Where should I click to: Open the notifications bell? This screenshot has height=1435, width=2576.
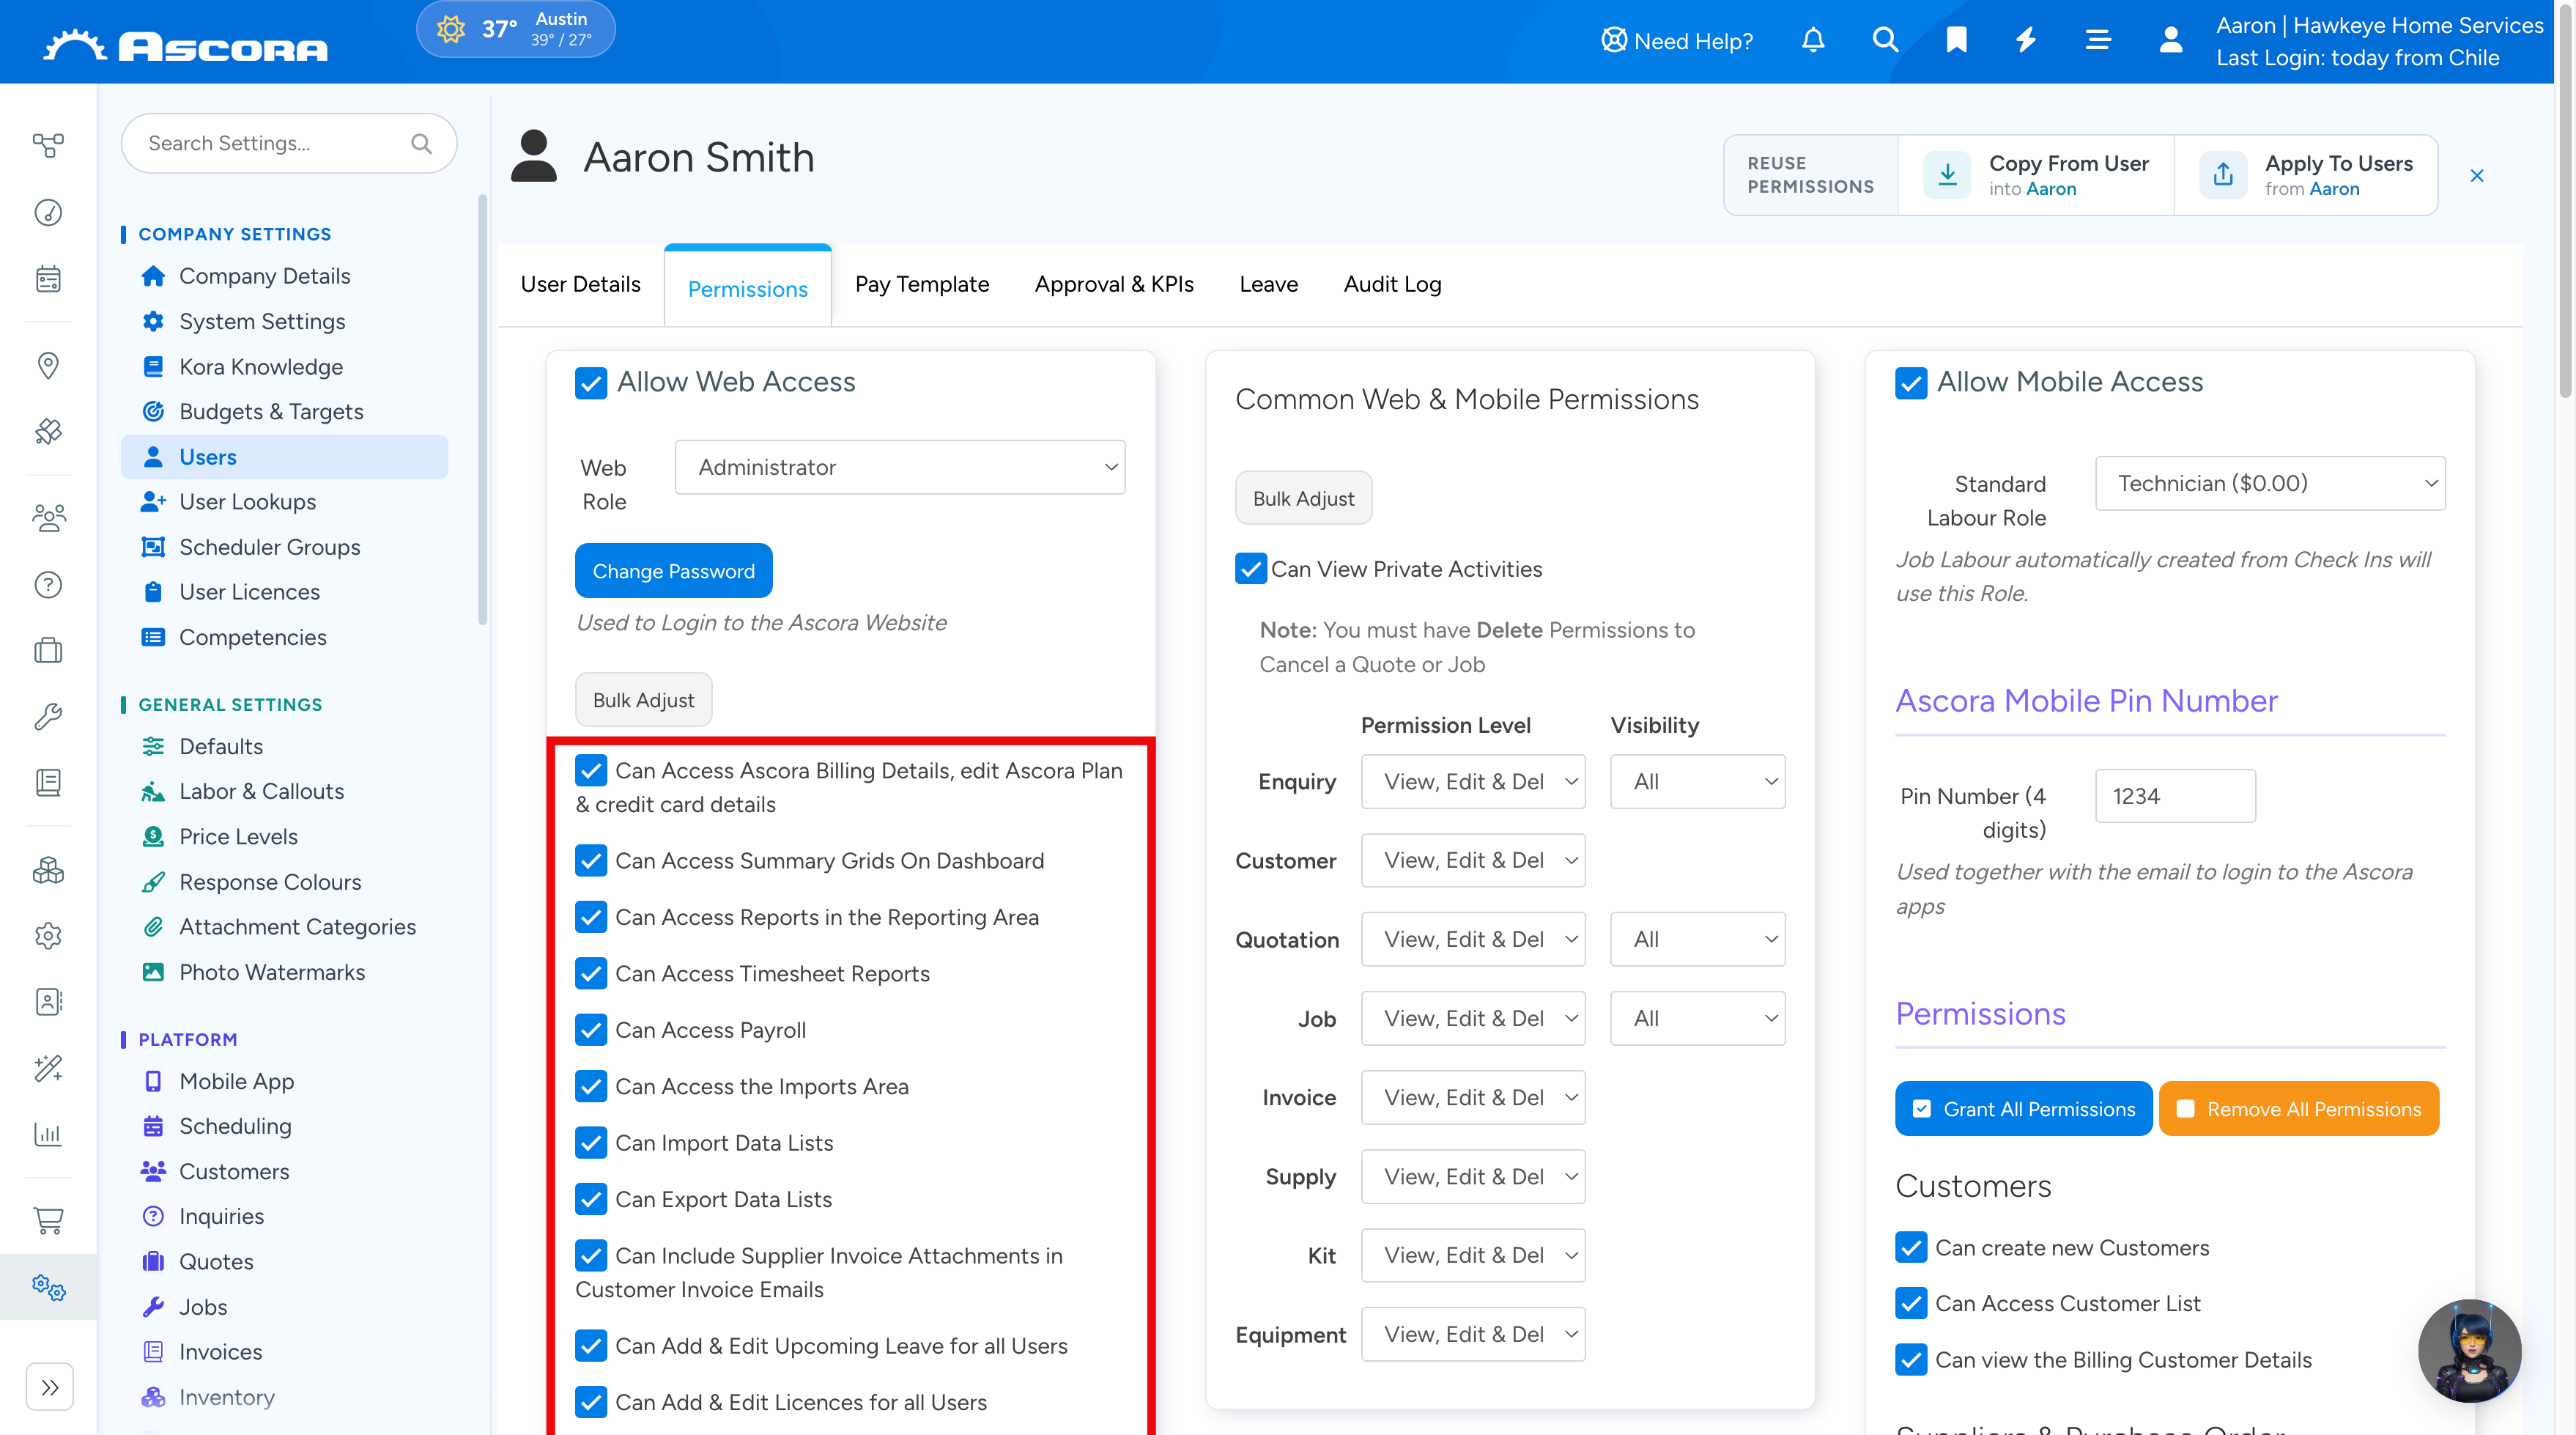(1813, 40)
